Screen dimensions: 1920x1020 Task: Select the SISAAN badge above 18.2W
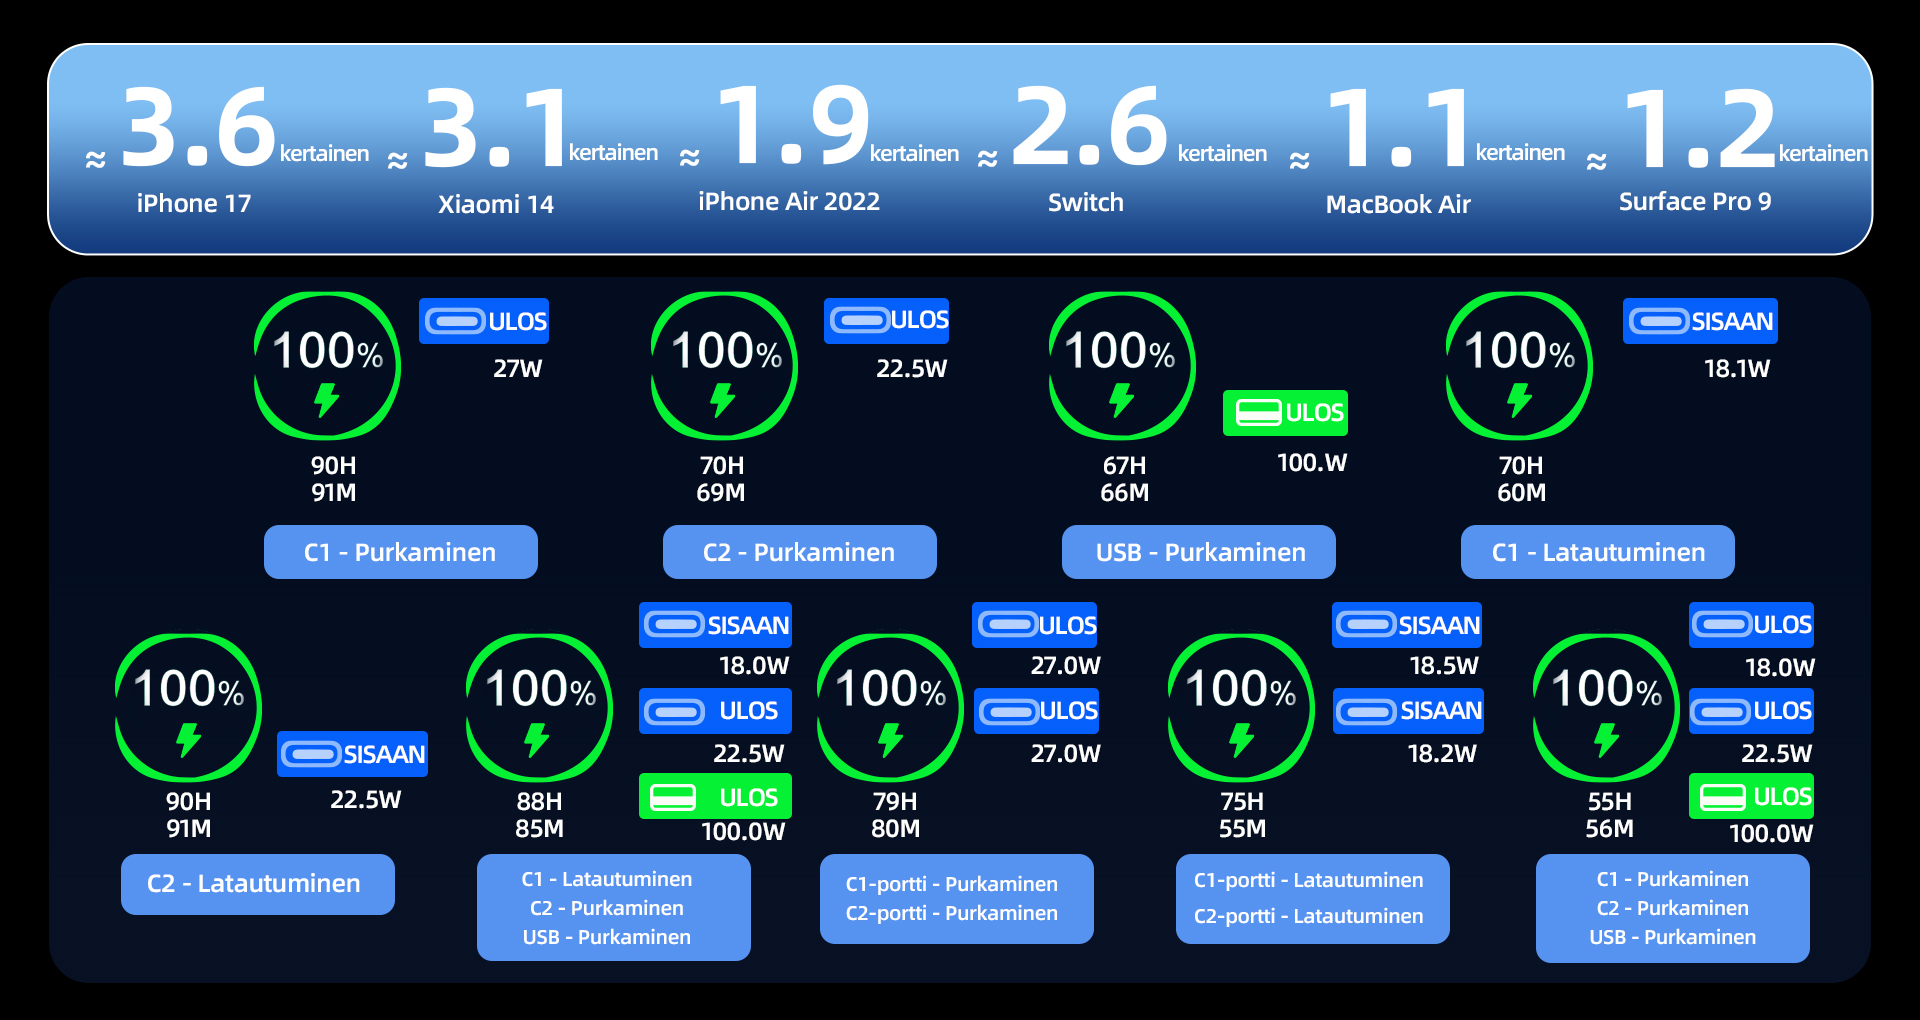coord(1408,711)
